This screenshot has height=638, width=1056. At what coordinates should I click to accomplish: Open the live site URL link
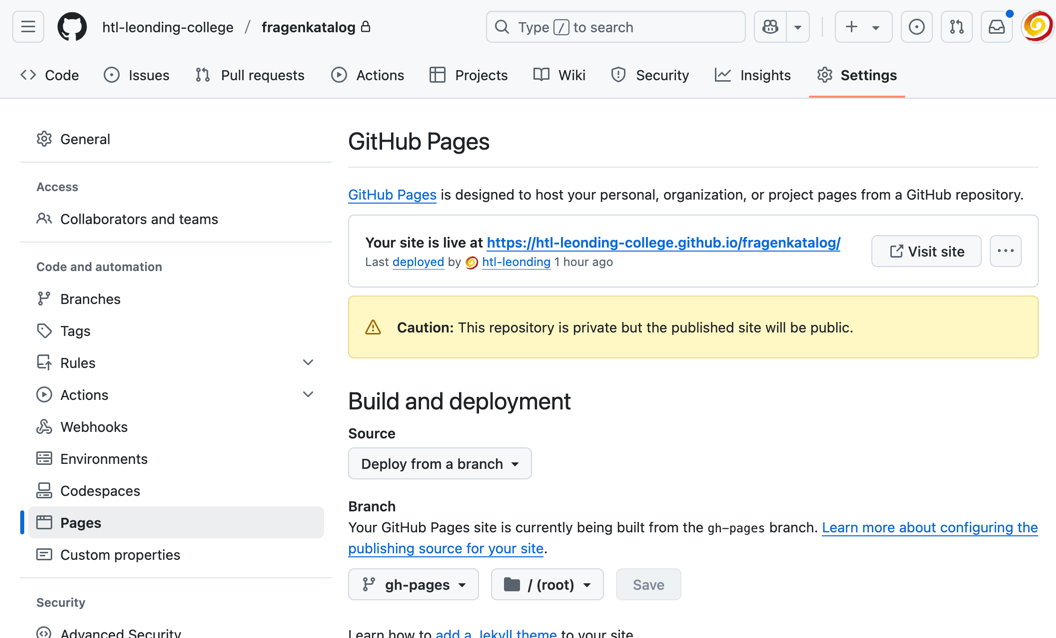(x=663, y=242)
